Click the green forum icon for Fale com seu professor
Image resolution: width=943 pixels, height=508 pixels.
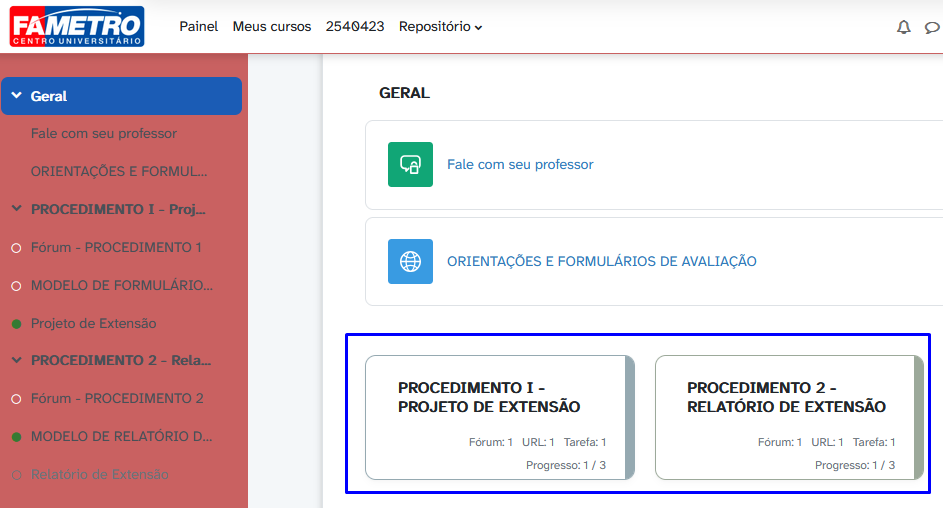tap(410, 164)
